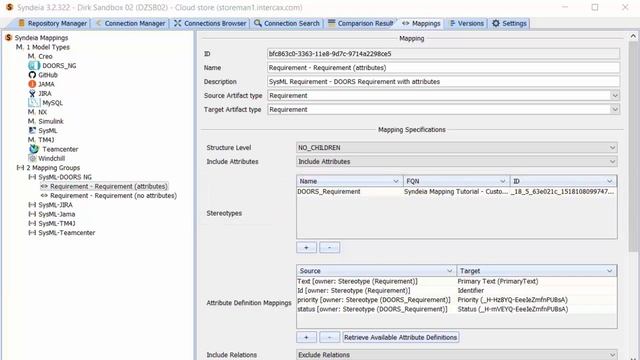Open Stereotypes FQN column dropdown arrow
640x360 pixels.
coord(503,181)
